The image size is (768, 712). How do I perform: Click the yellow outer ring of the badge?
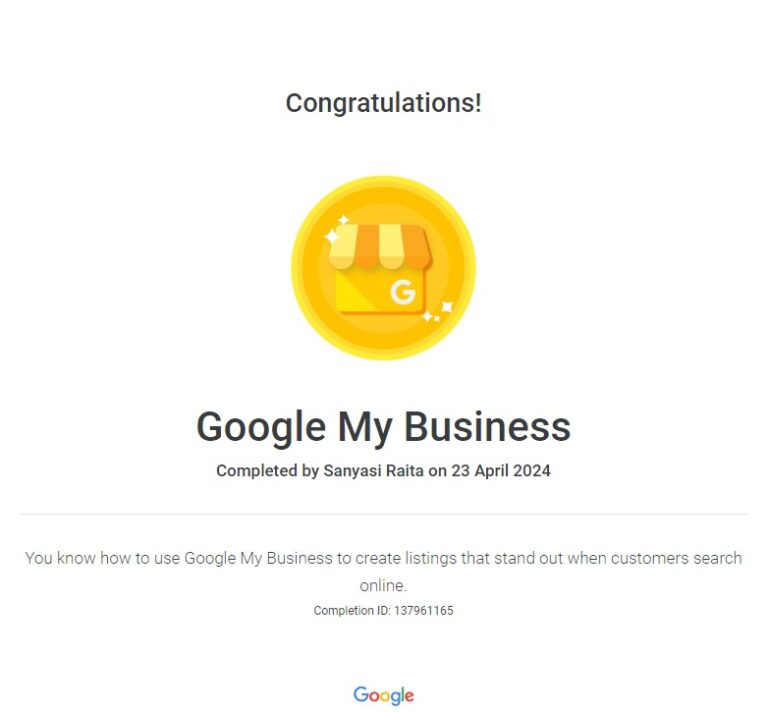(x=384, y=182)
